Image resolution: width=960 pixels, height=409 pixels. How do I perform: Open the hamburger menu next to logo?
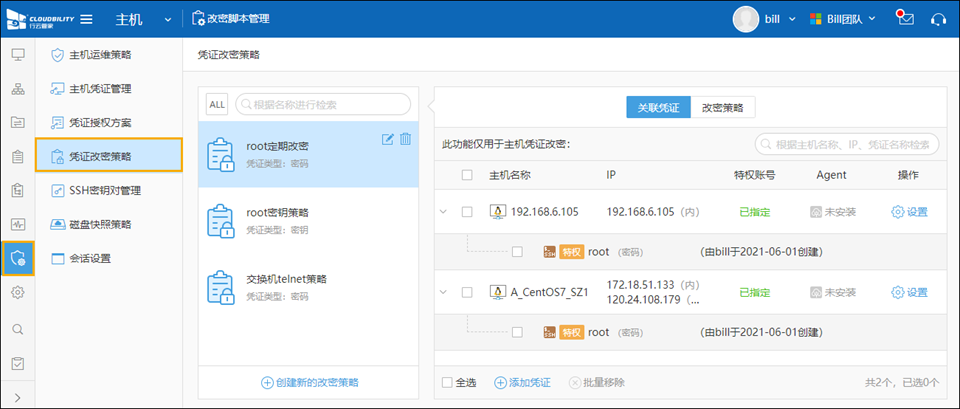(86, 19)
